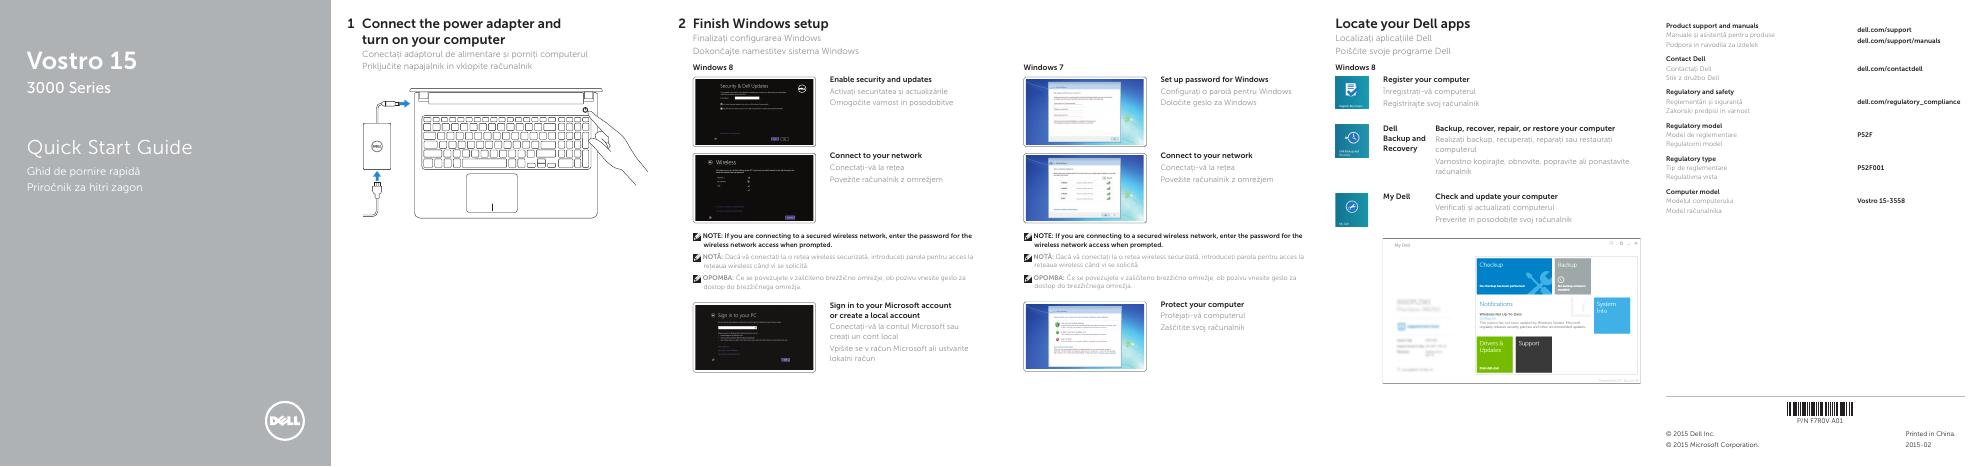Click the NOTĂ icon under Windows 8
The width and height of the screenshot is (1985, 467).
pyautogui.click(x=697, y=257)
